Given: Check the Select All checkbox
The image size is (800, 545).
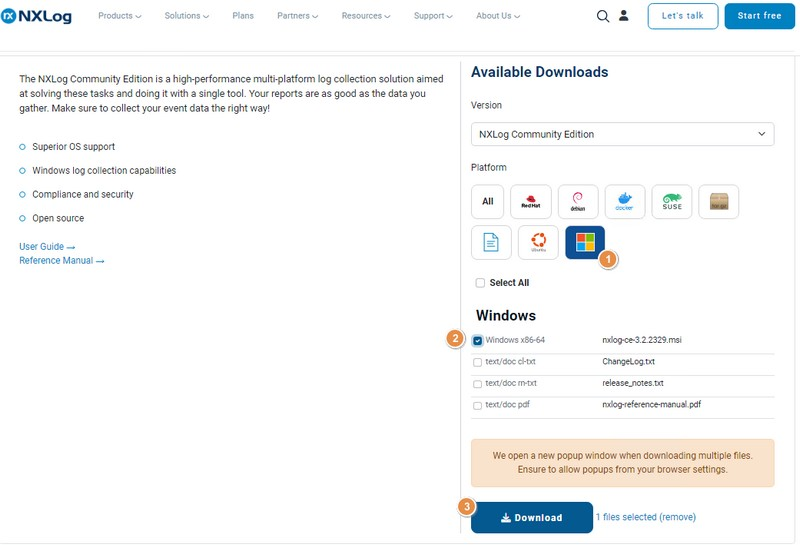Looking at the screenshot, I should coord(480,283).
